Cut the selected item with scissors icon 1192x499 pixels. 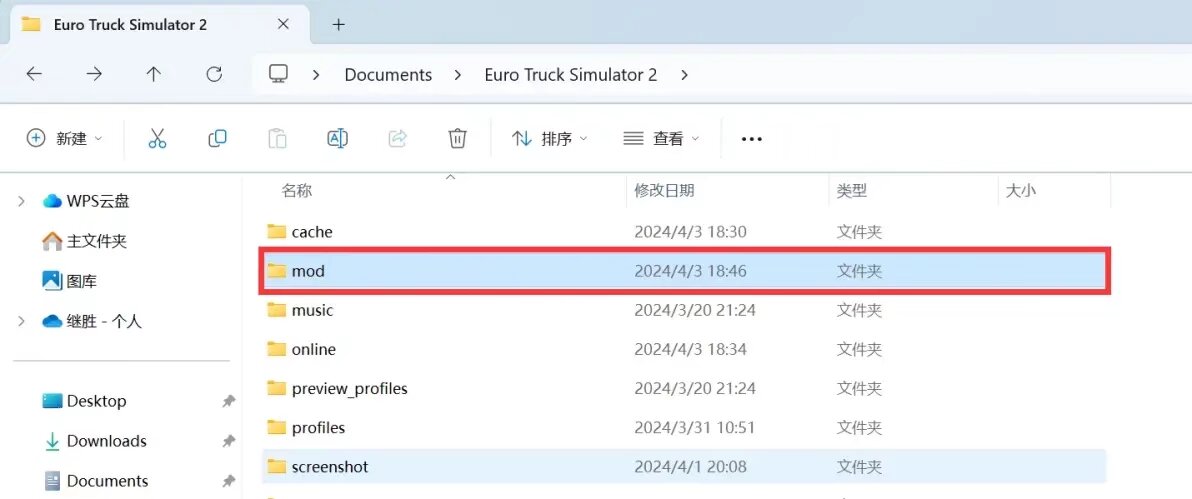[157, 138]
